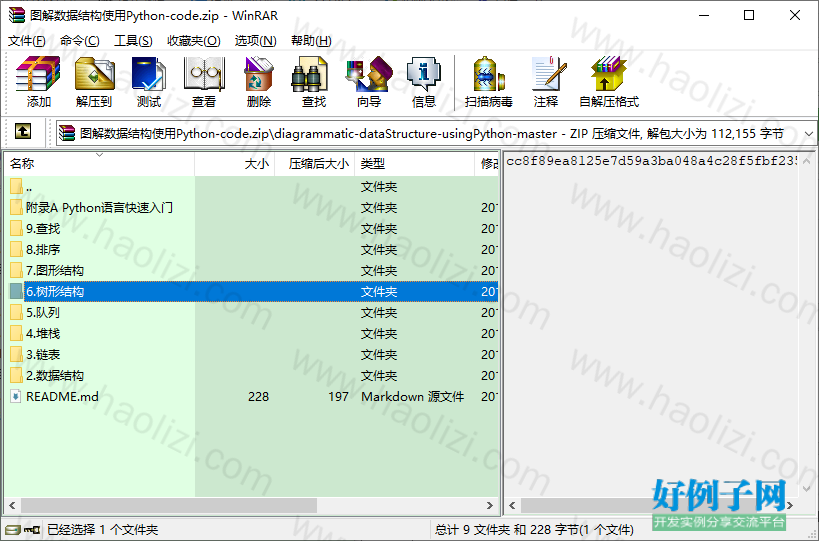Click the Find (查找) binoculars icon
This screenshot has width=819, height=541.
point(310,74)
